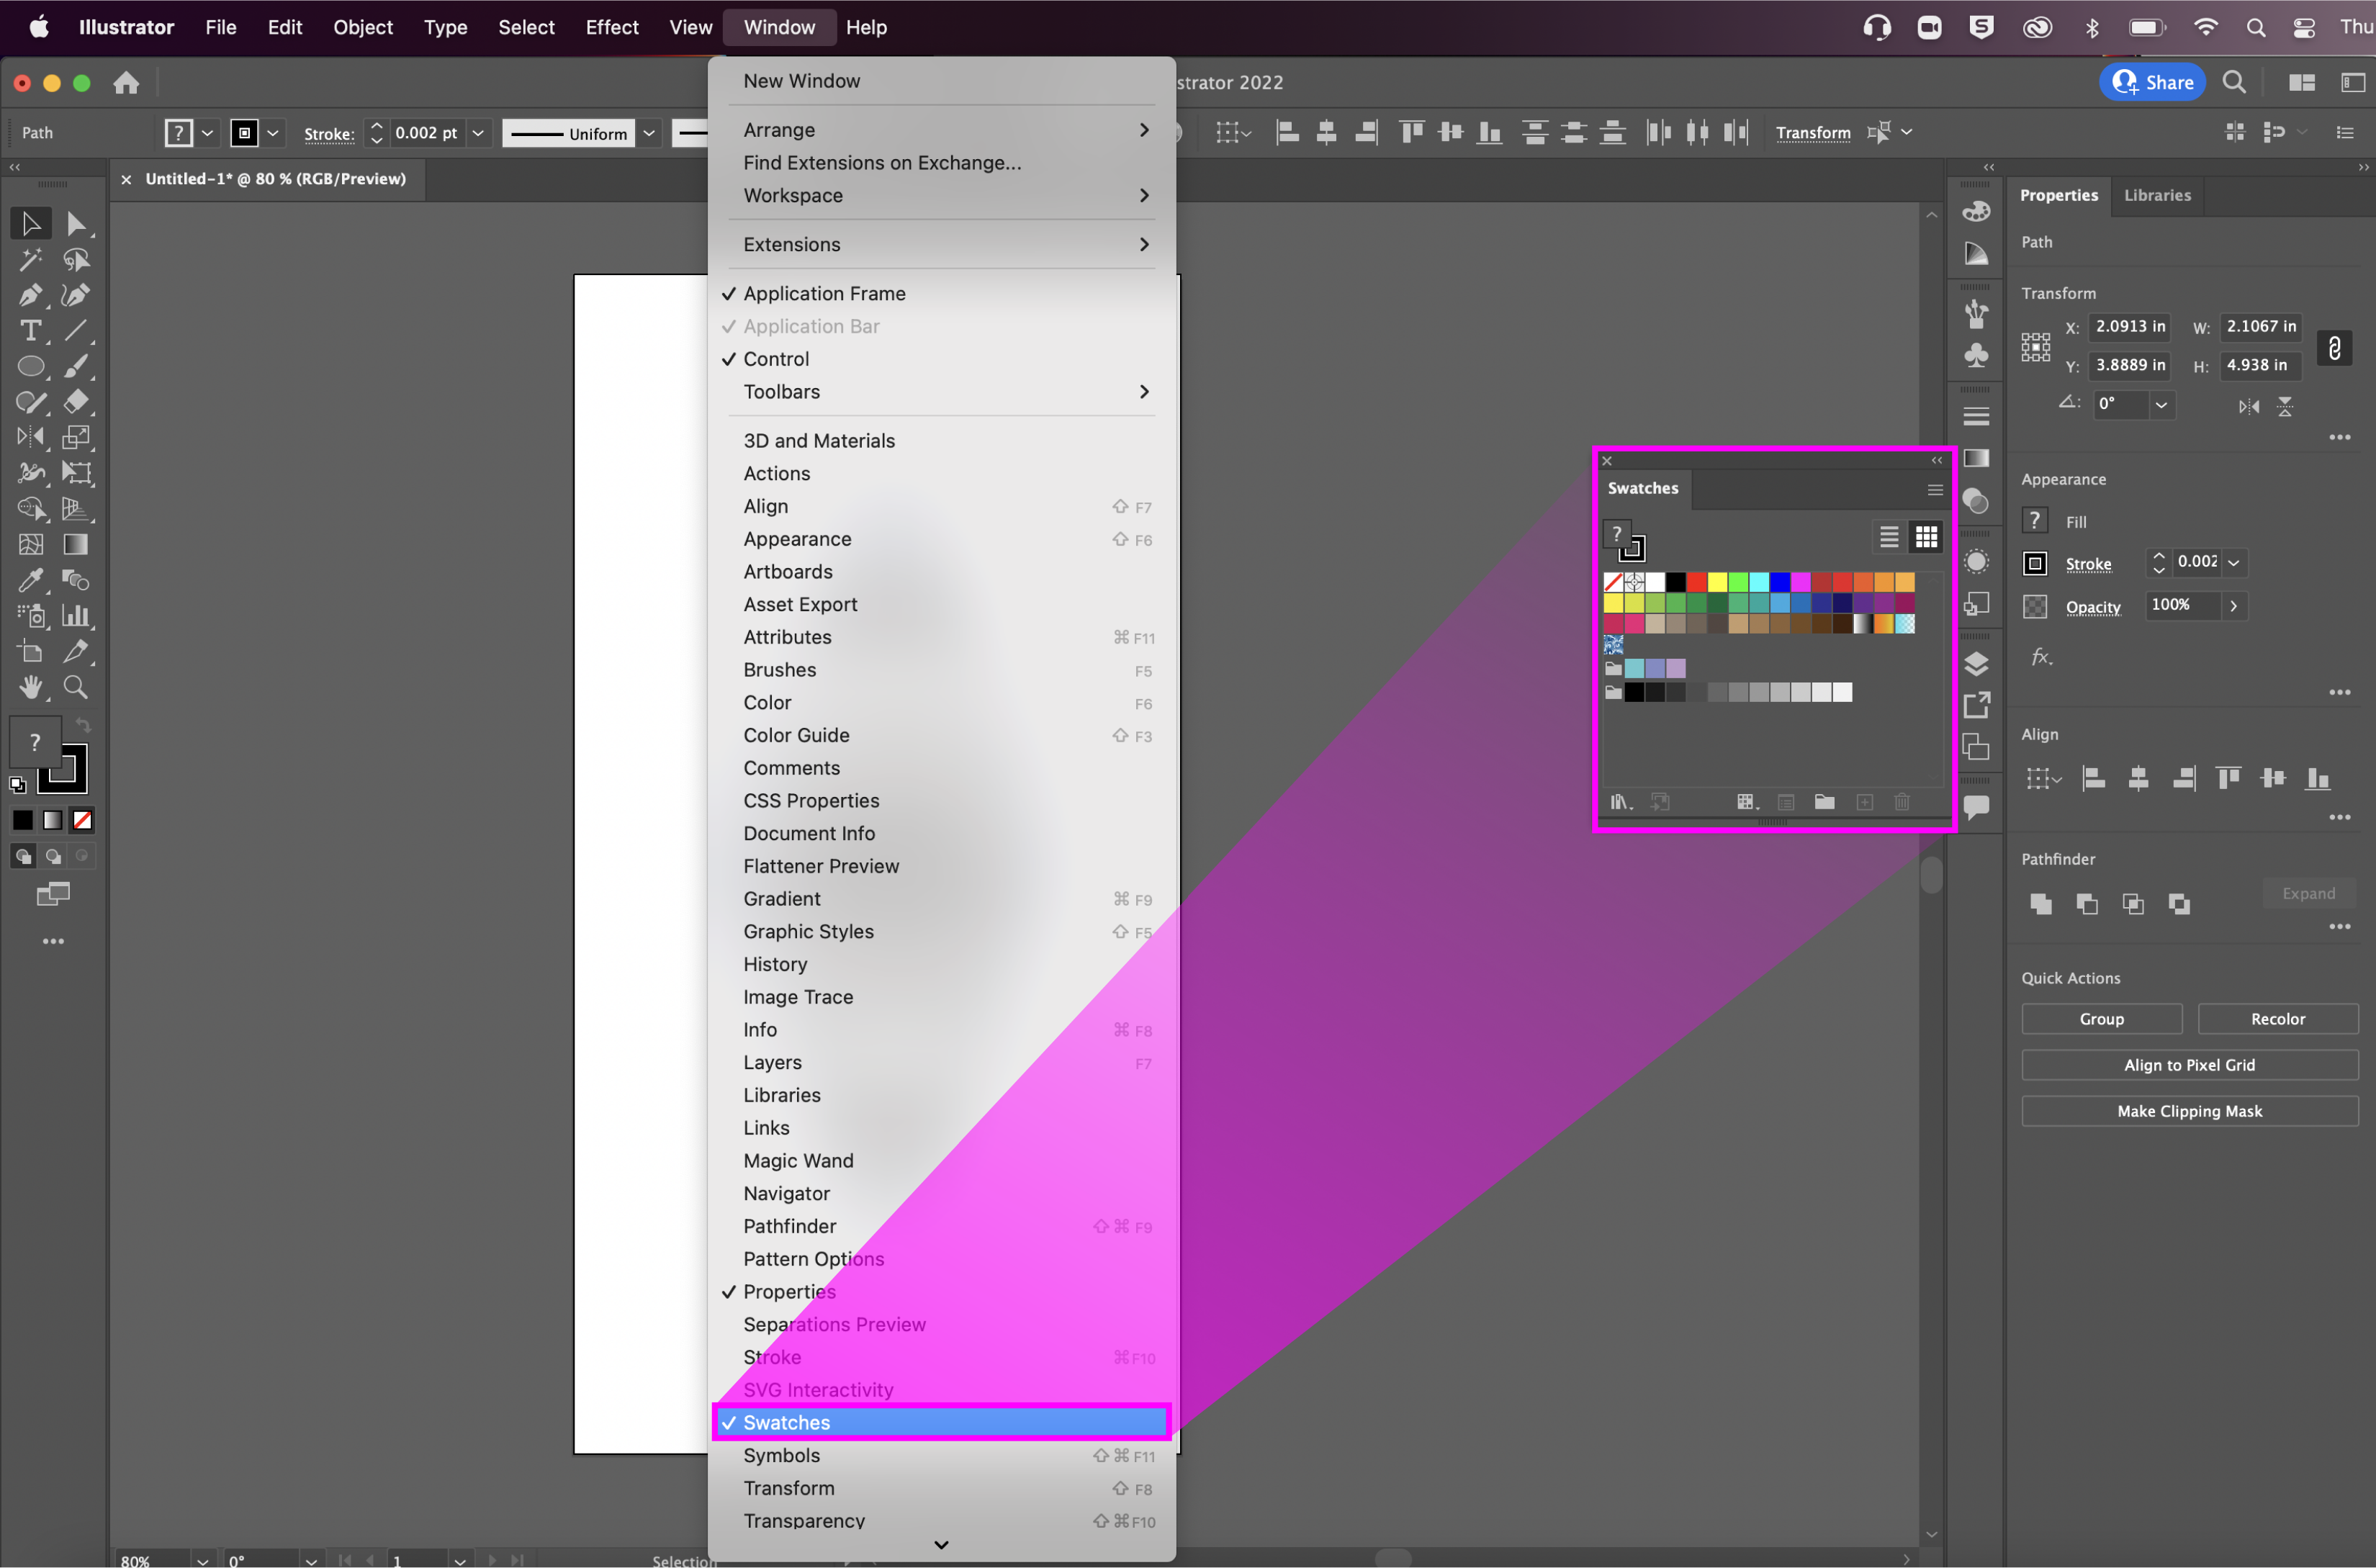Screen dimensions: 2376x1568
Task: Click the Recolor button
Action: 2277,1019
